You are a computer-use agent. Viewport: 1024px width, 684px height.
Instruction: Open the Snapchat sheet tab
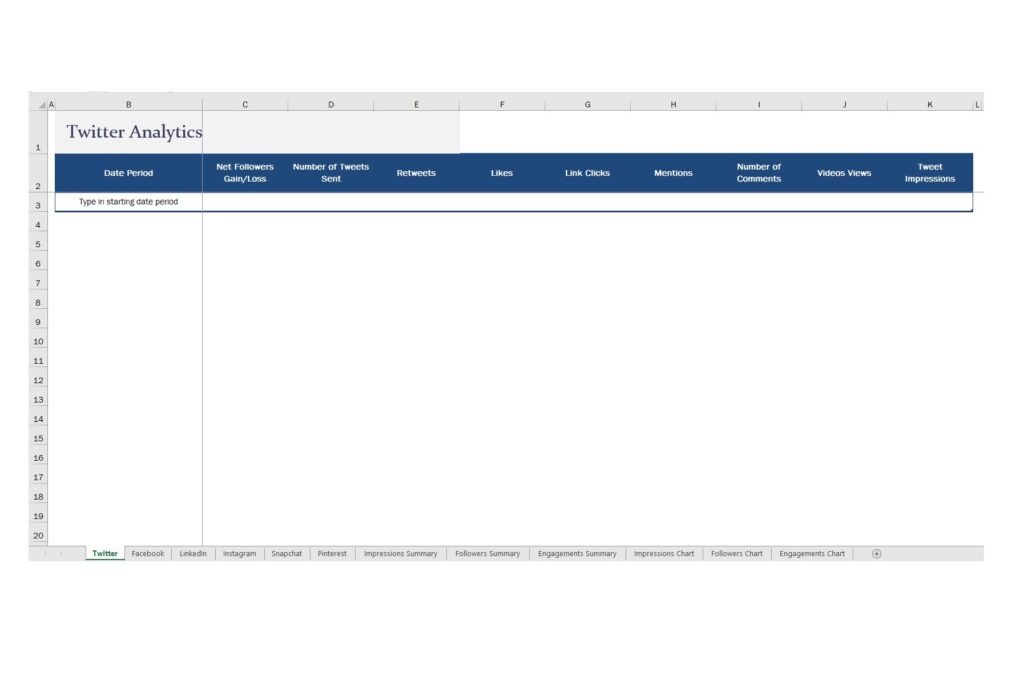(x=287, y=553)
